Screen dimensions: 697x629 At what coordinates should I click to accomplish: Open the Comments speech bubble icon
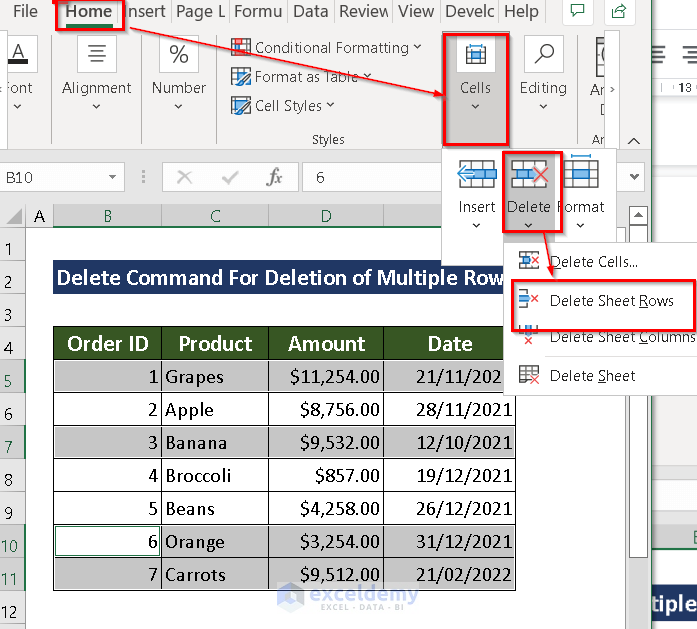(577, 12)
